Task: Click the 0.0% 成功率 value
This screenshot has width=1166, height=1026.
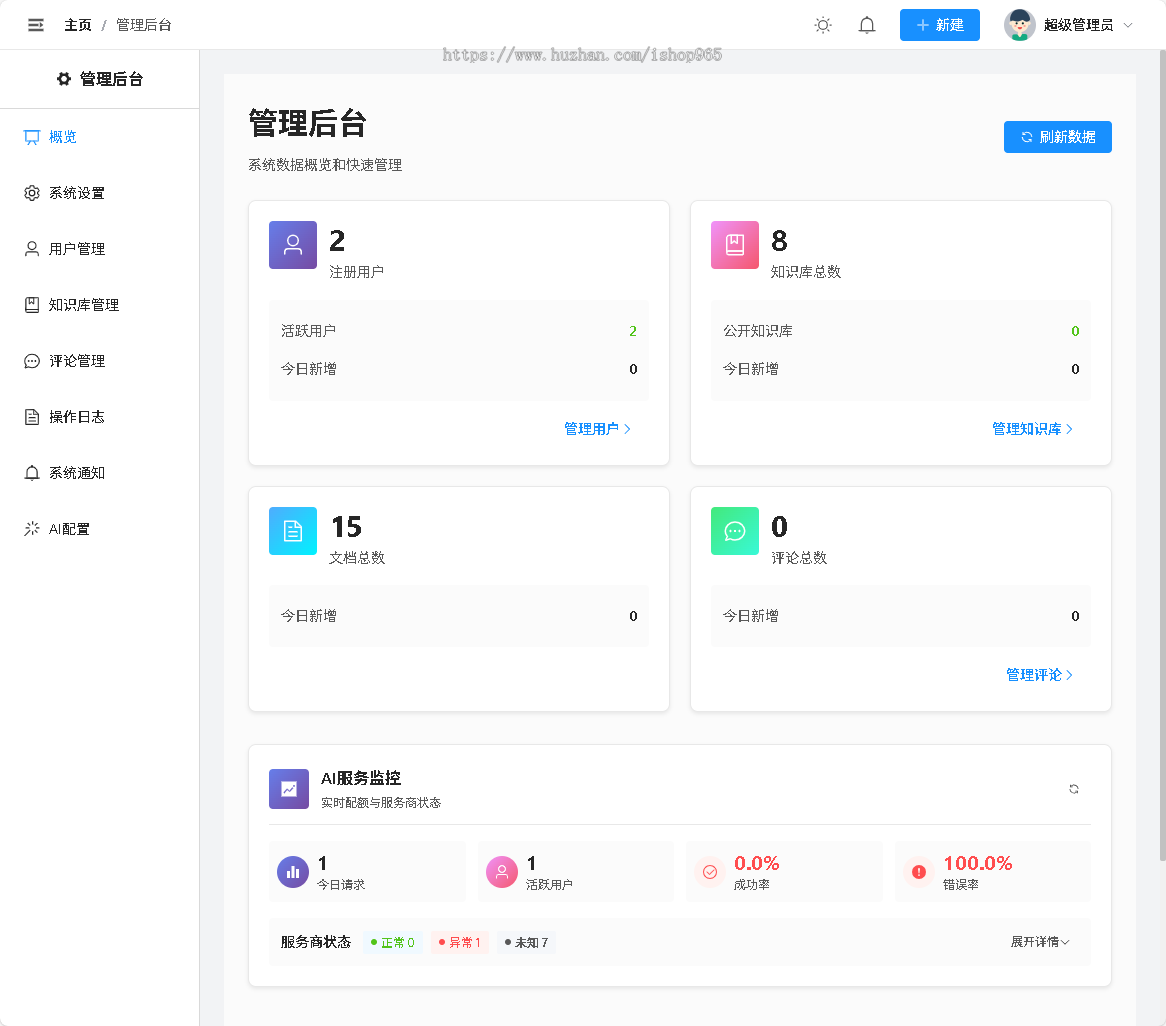Action: (756, 863)
